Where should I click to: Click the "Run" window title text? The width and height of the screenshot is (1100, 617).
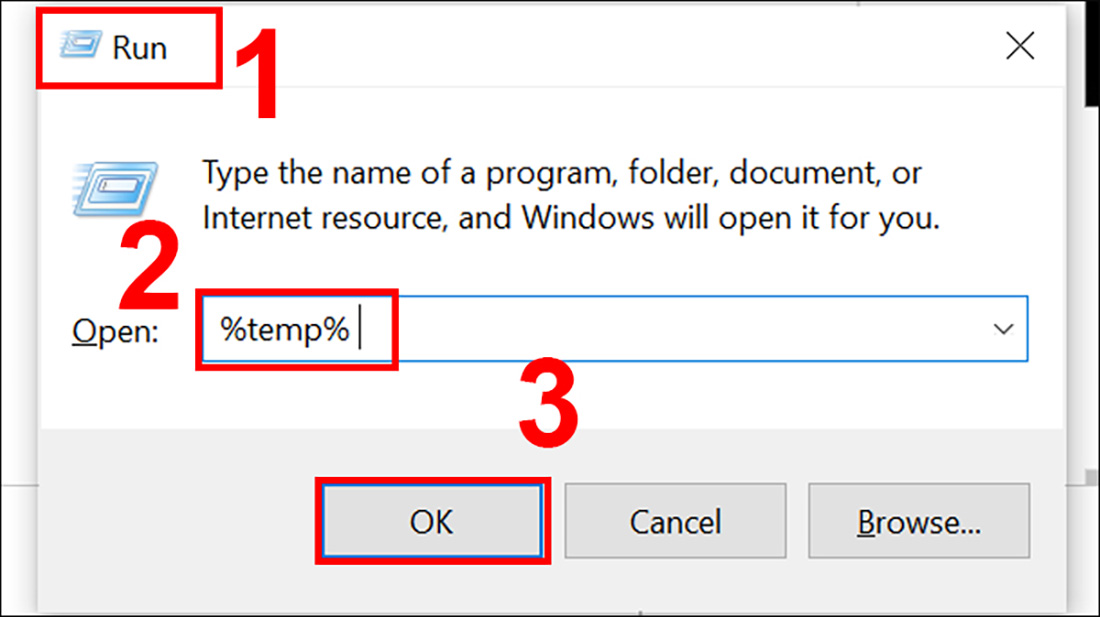[139, 48]
